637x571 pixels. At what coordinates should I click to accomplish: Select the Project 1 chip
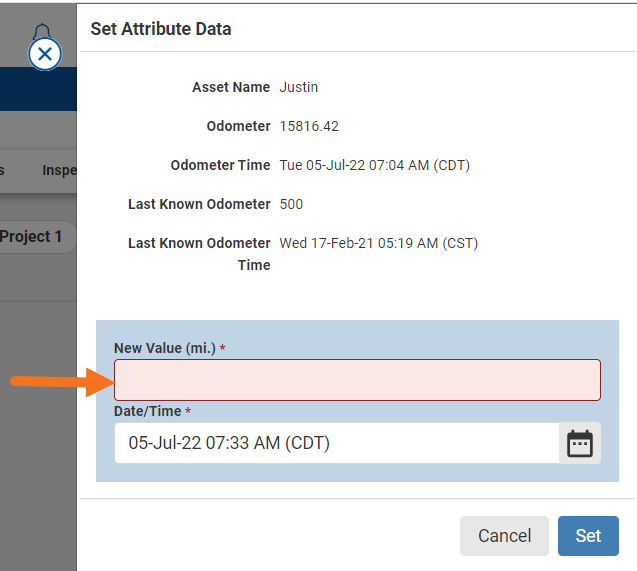click(32, 237)
